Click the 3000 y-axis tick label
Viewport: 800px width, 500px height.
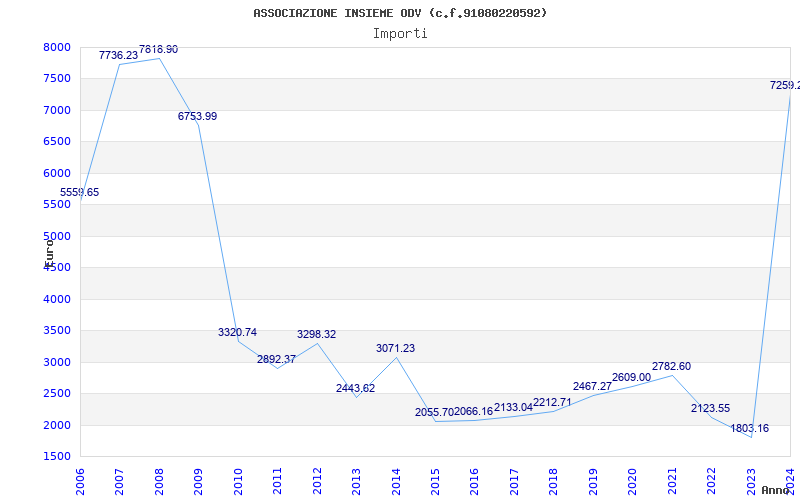[57, 362]
